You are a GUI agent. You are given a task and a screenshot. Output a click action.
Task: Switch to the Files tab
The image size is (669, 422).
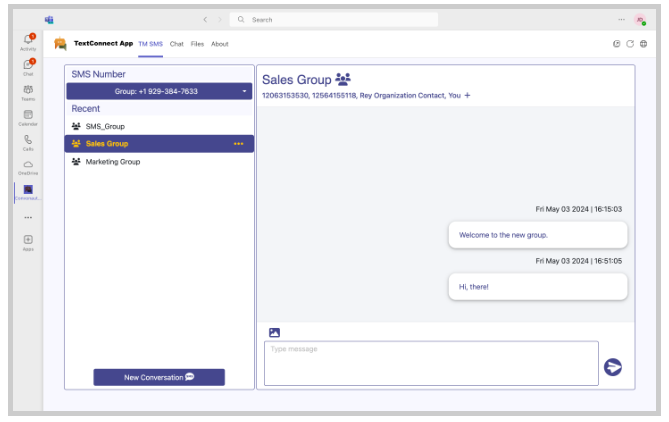197,44
